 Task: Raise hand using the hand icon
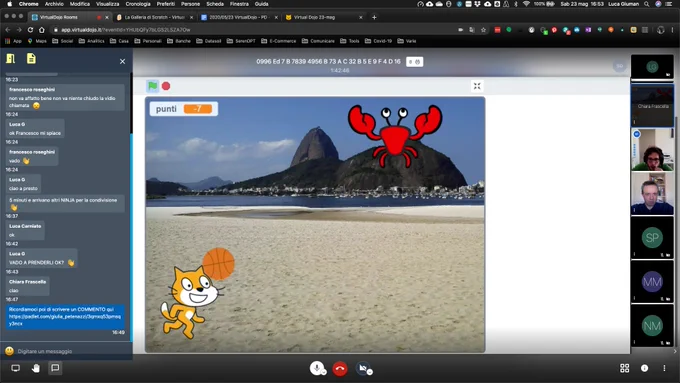[x=36, y=368]
